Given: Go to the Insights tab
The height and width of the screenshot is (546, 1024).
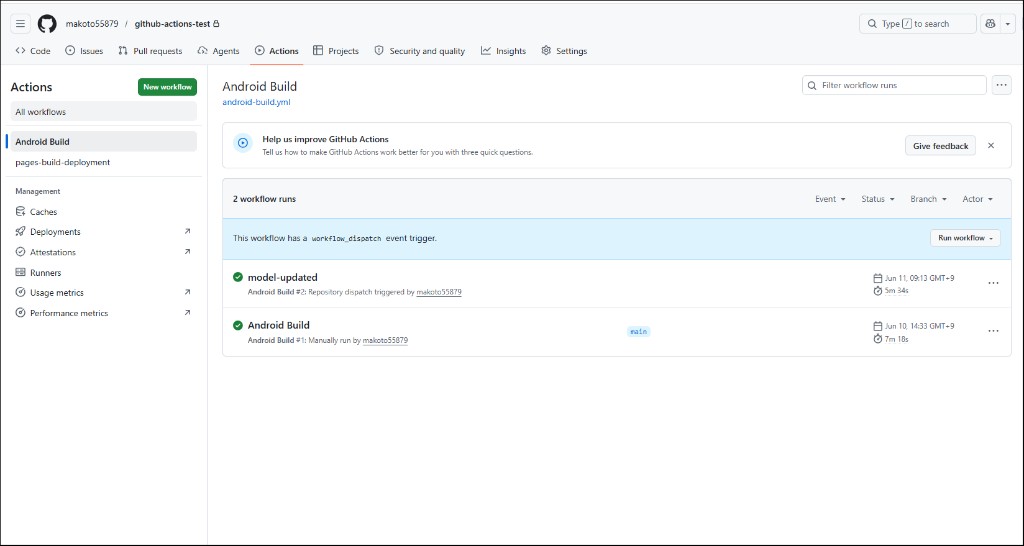Looking at the screenshot, I should [x=504, y=51].
